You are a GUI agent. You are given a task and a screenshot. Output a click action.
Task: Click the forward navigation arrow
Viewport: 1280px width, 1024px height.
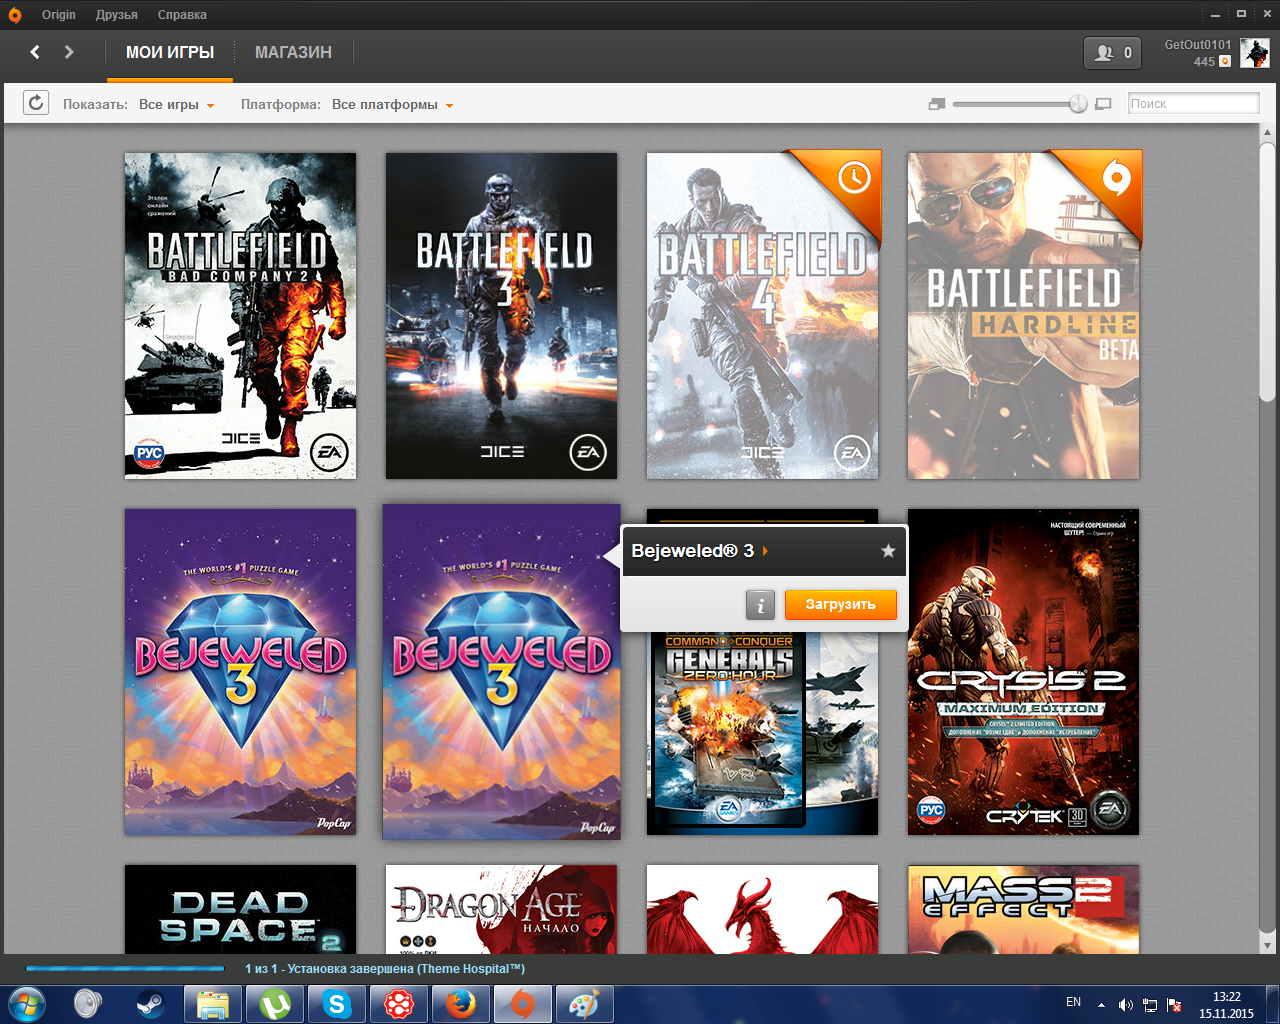[x=69, y=52]
